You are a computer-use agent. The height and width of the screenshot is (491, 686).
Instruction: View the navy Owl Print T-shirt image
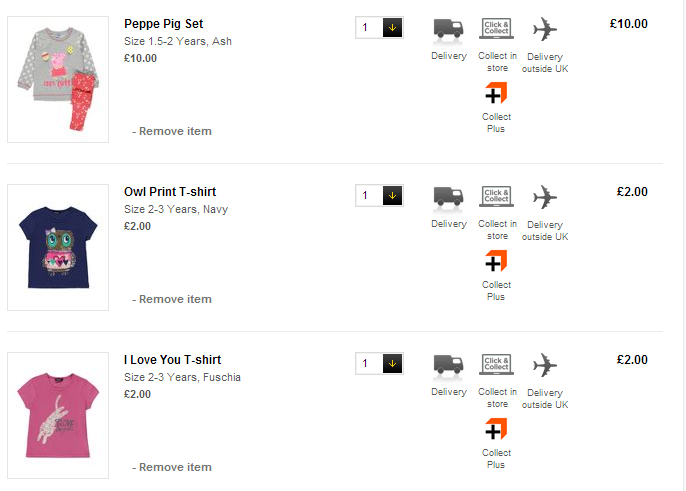58,247
